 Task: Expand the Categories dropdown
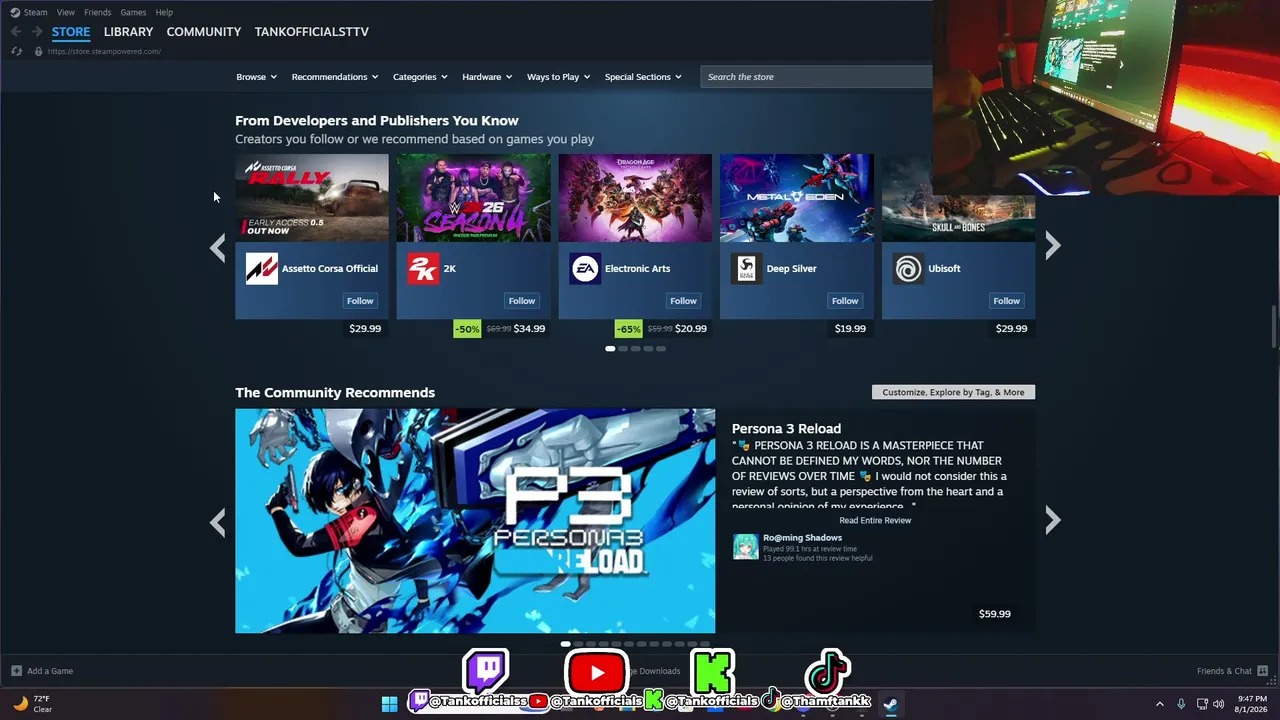pos(420,77)
